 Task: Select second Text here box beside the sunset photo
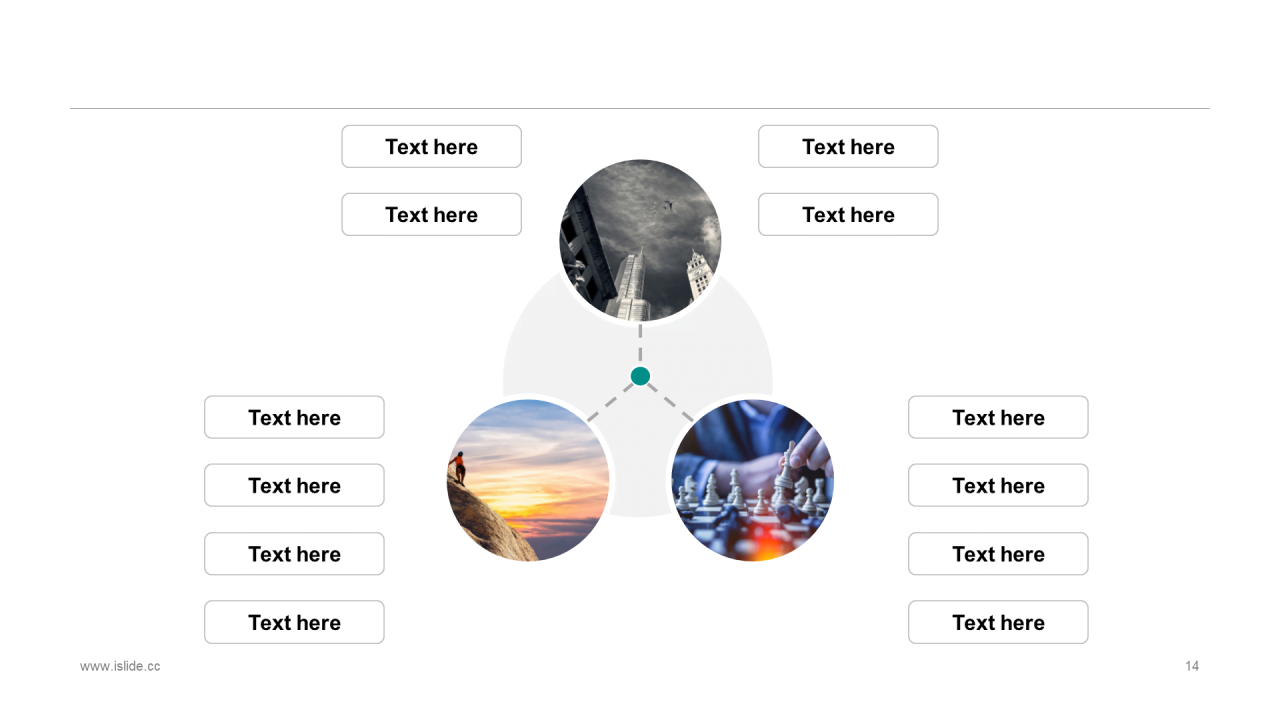[294, 485]
